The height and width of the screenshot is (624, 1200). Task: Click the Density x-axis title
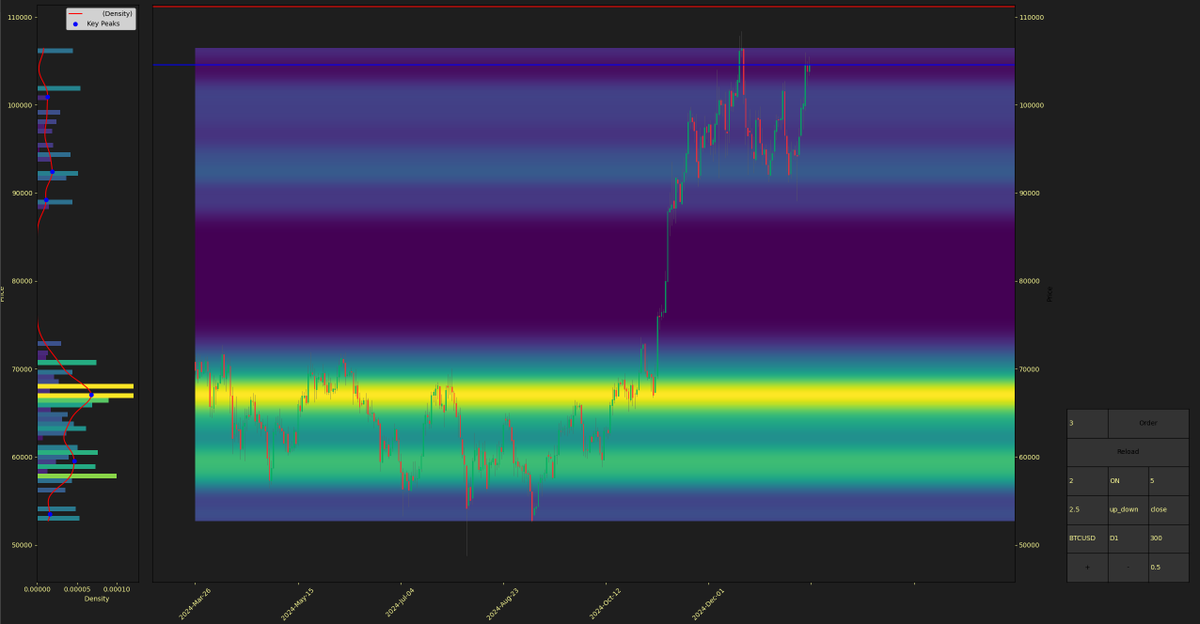(x=97, y=599)
